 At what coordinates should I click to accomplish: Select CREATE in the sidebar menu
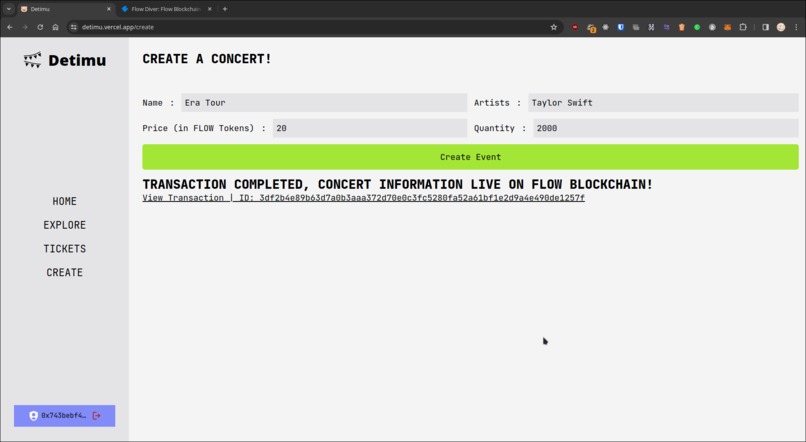[65, 272]
